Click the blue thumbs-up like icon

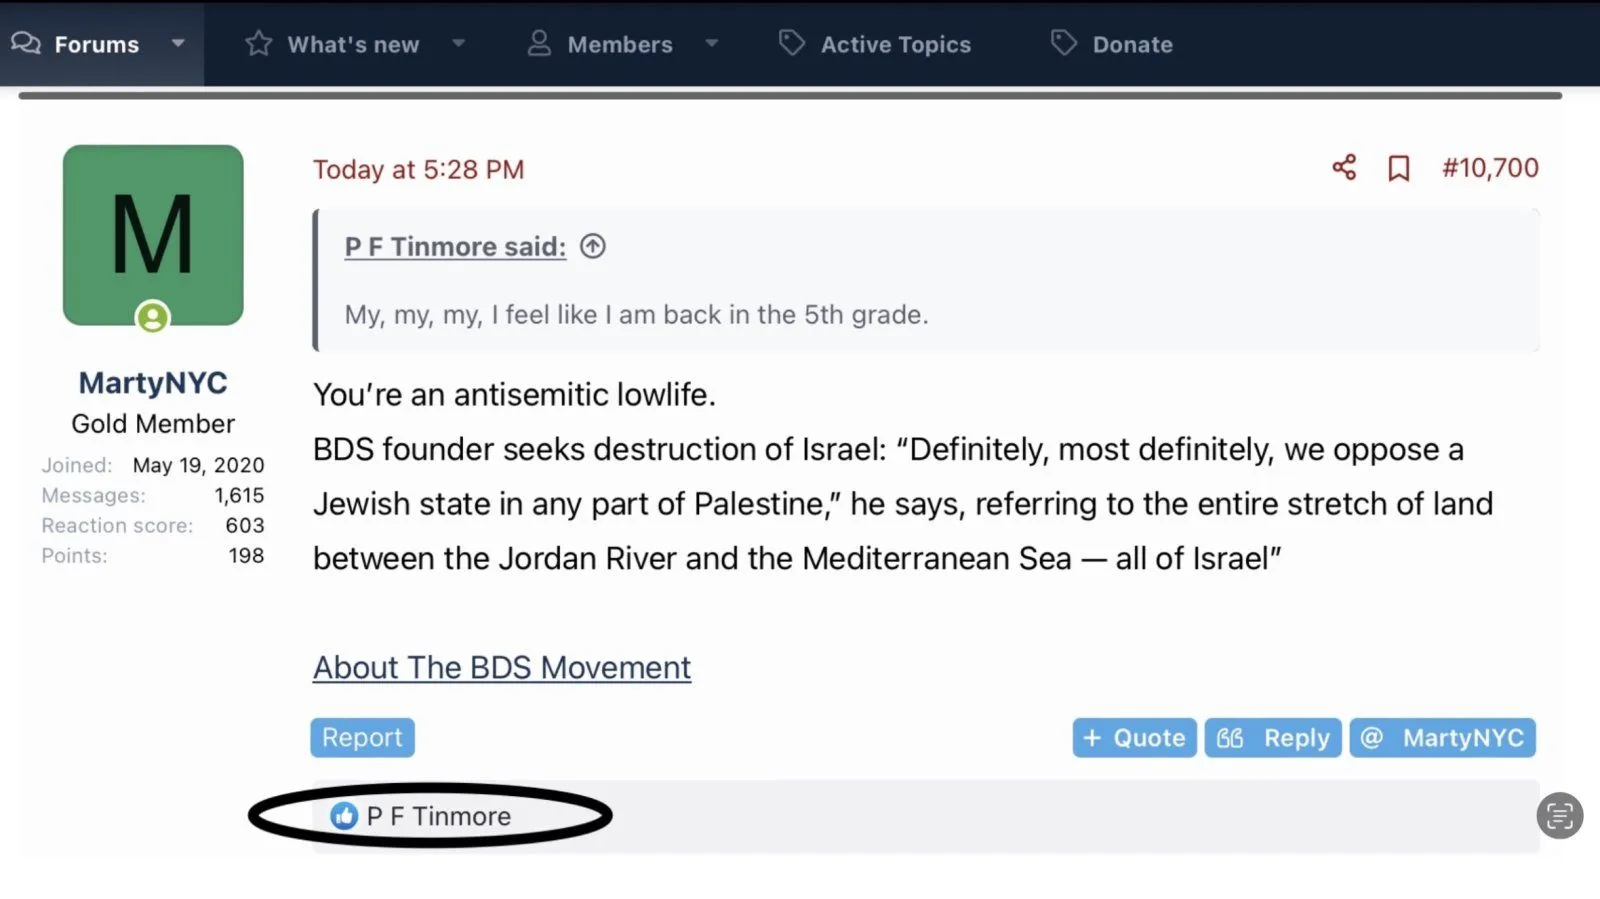(x=344, y=816)
